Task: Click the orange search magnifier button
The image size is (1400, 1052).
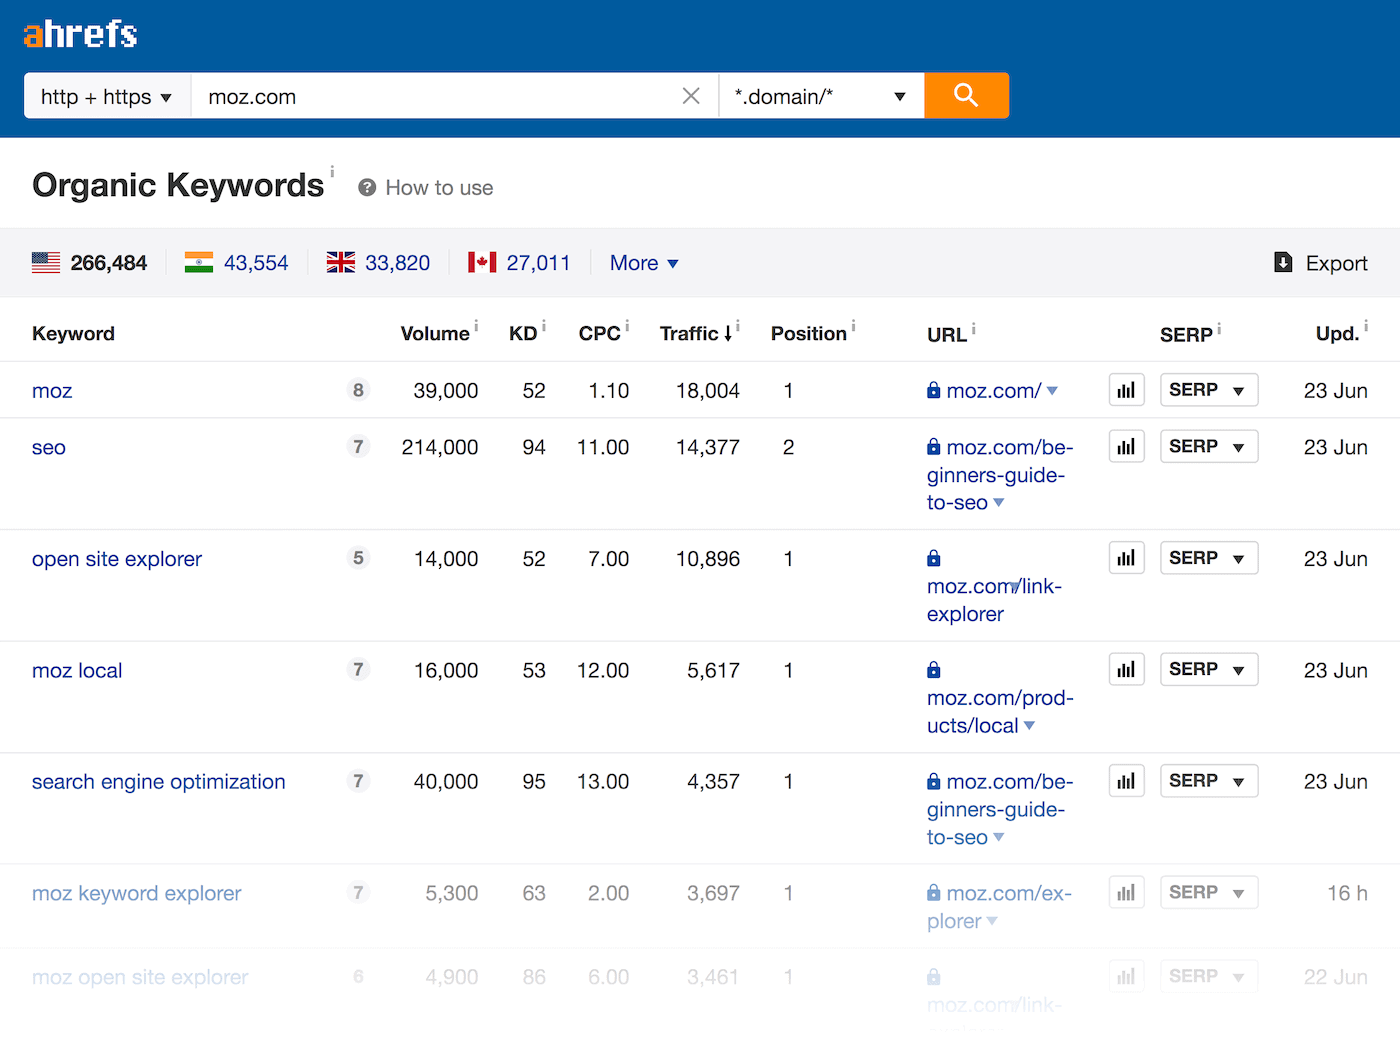Action: tap(966, 95)
